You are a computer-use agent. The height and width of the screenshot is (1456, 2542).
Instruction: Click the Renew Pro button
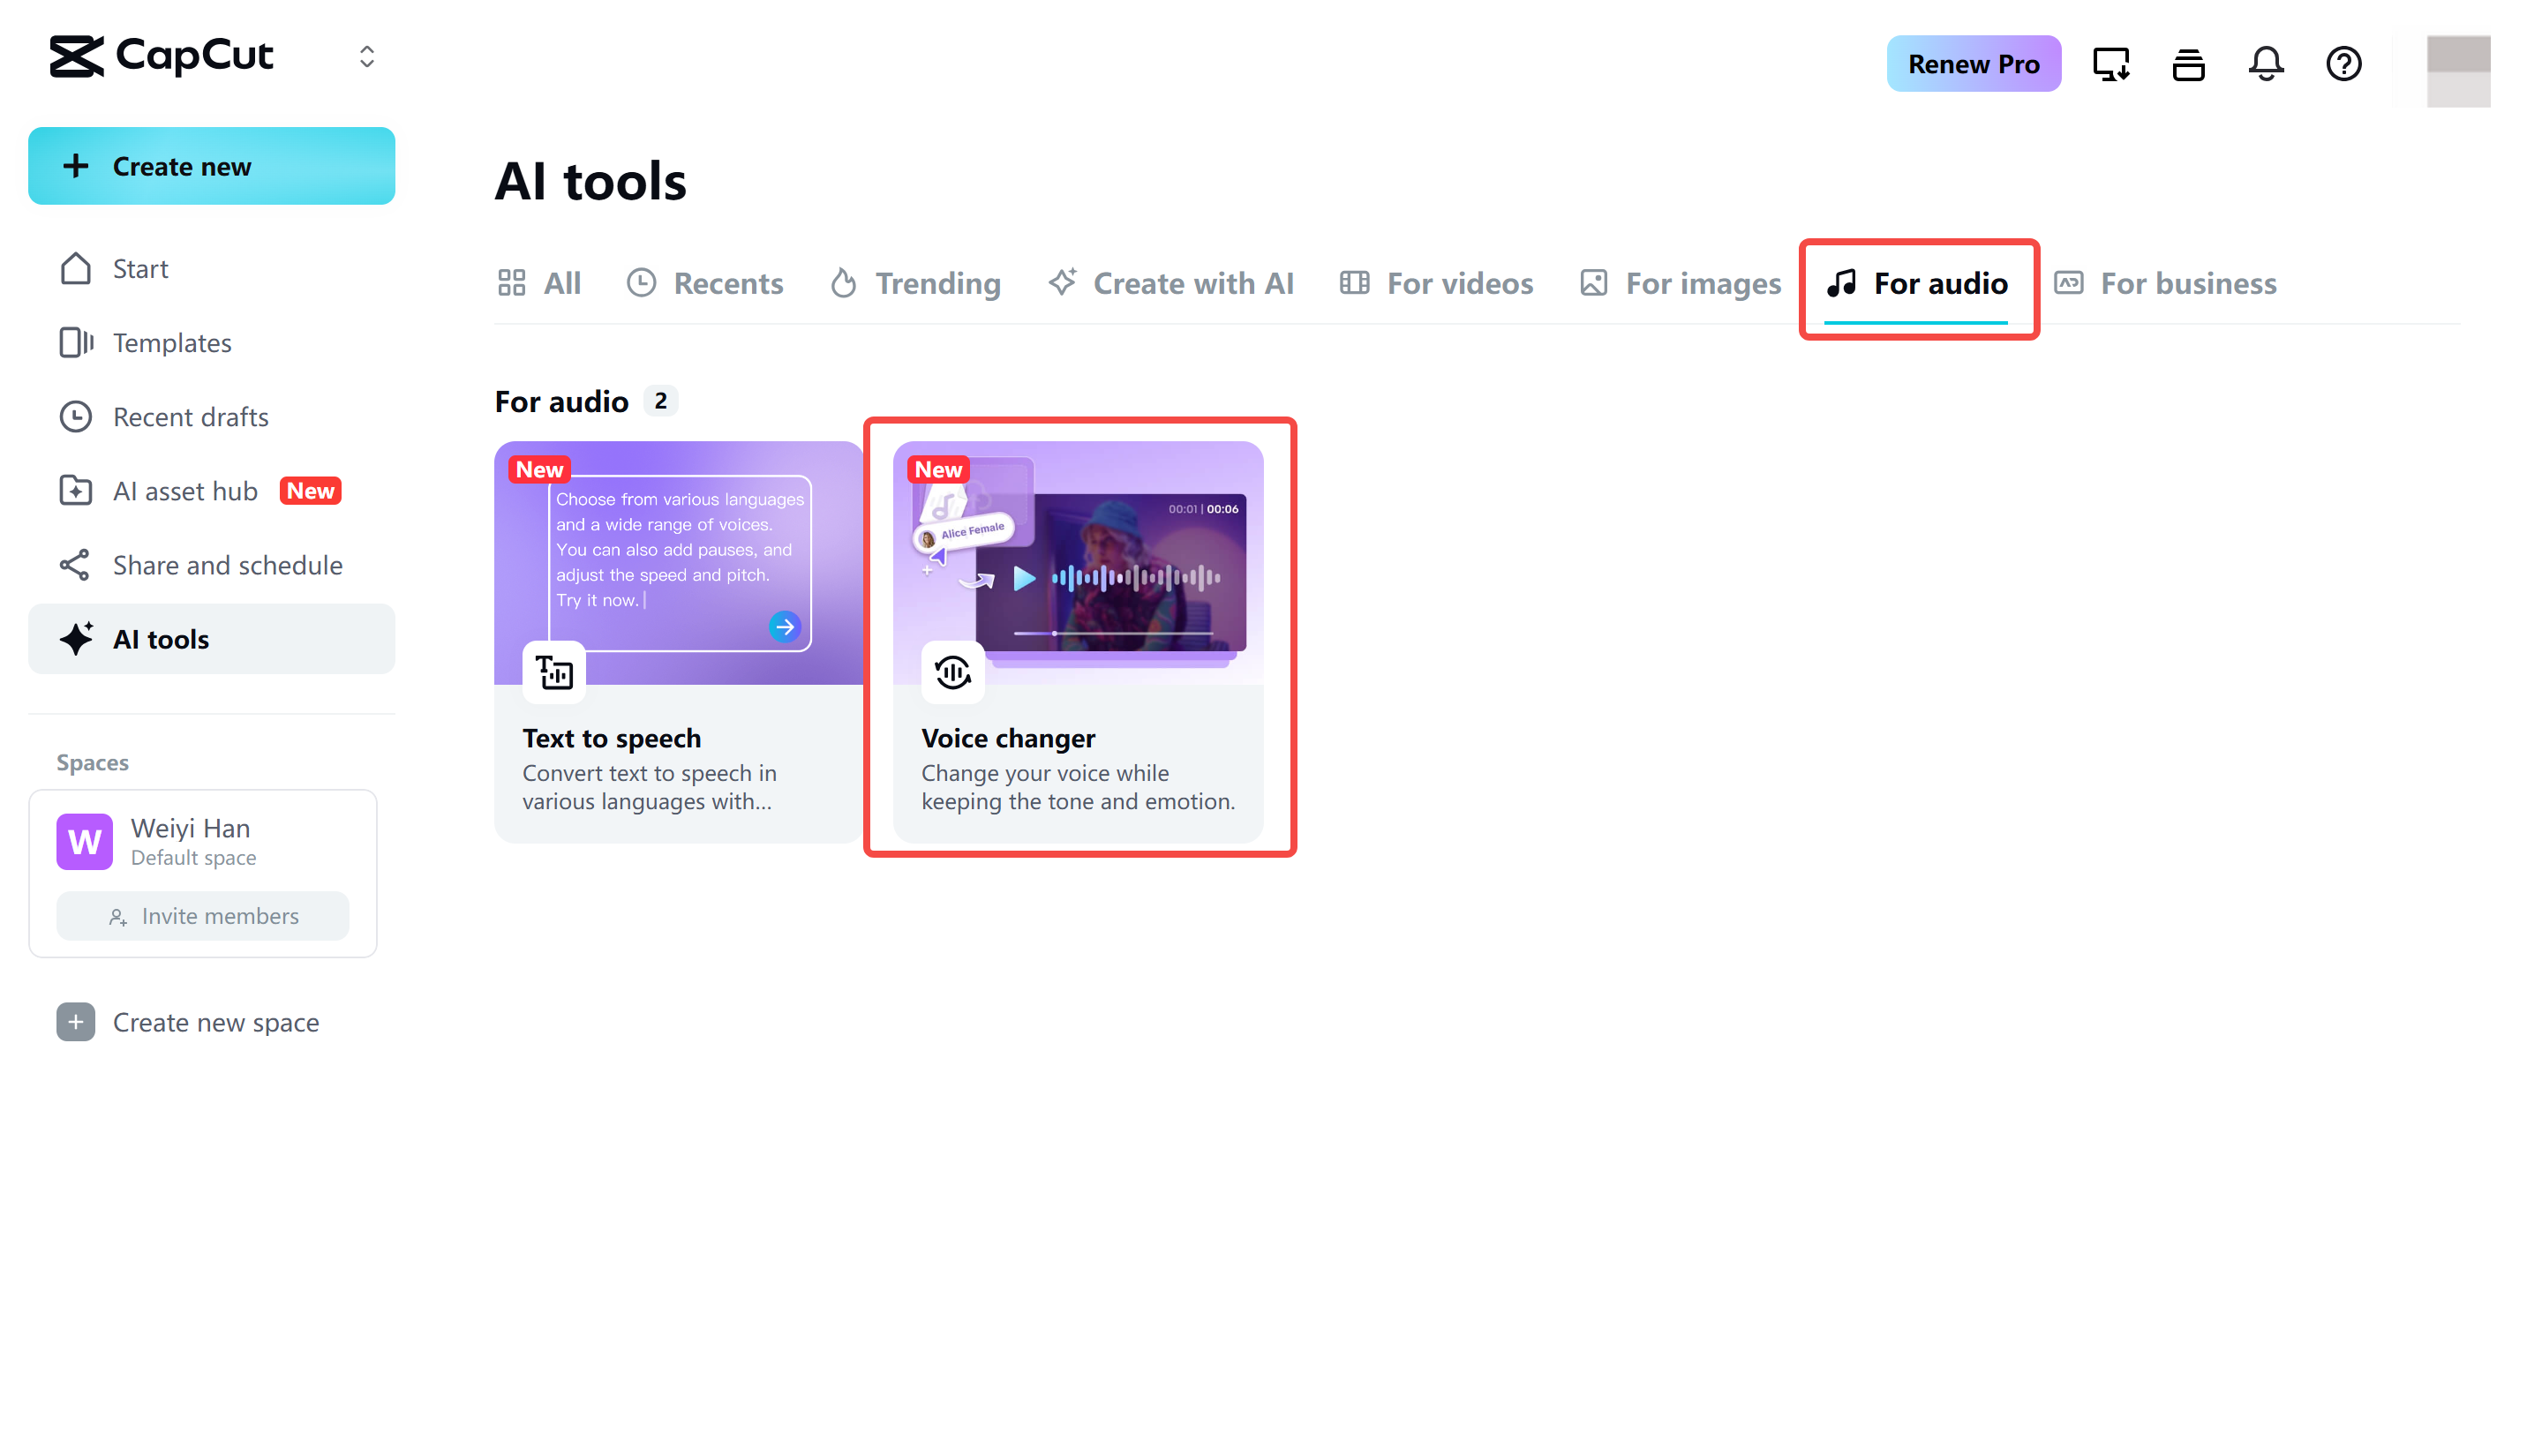click(1973, 63)
